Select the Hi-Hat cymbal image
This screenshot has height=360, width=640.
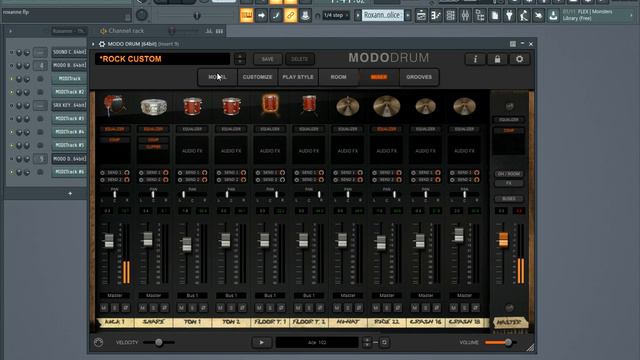coord(348,106)
